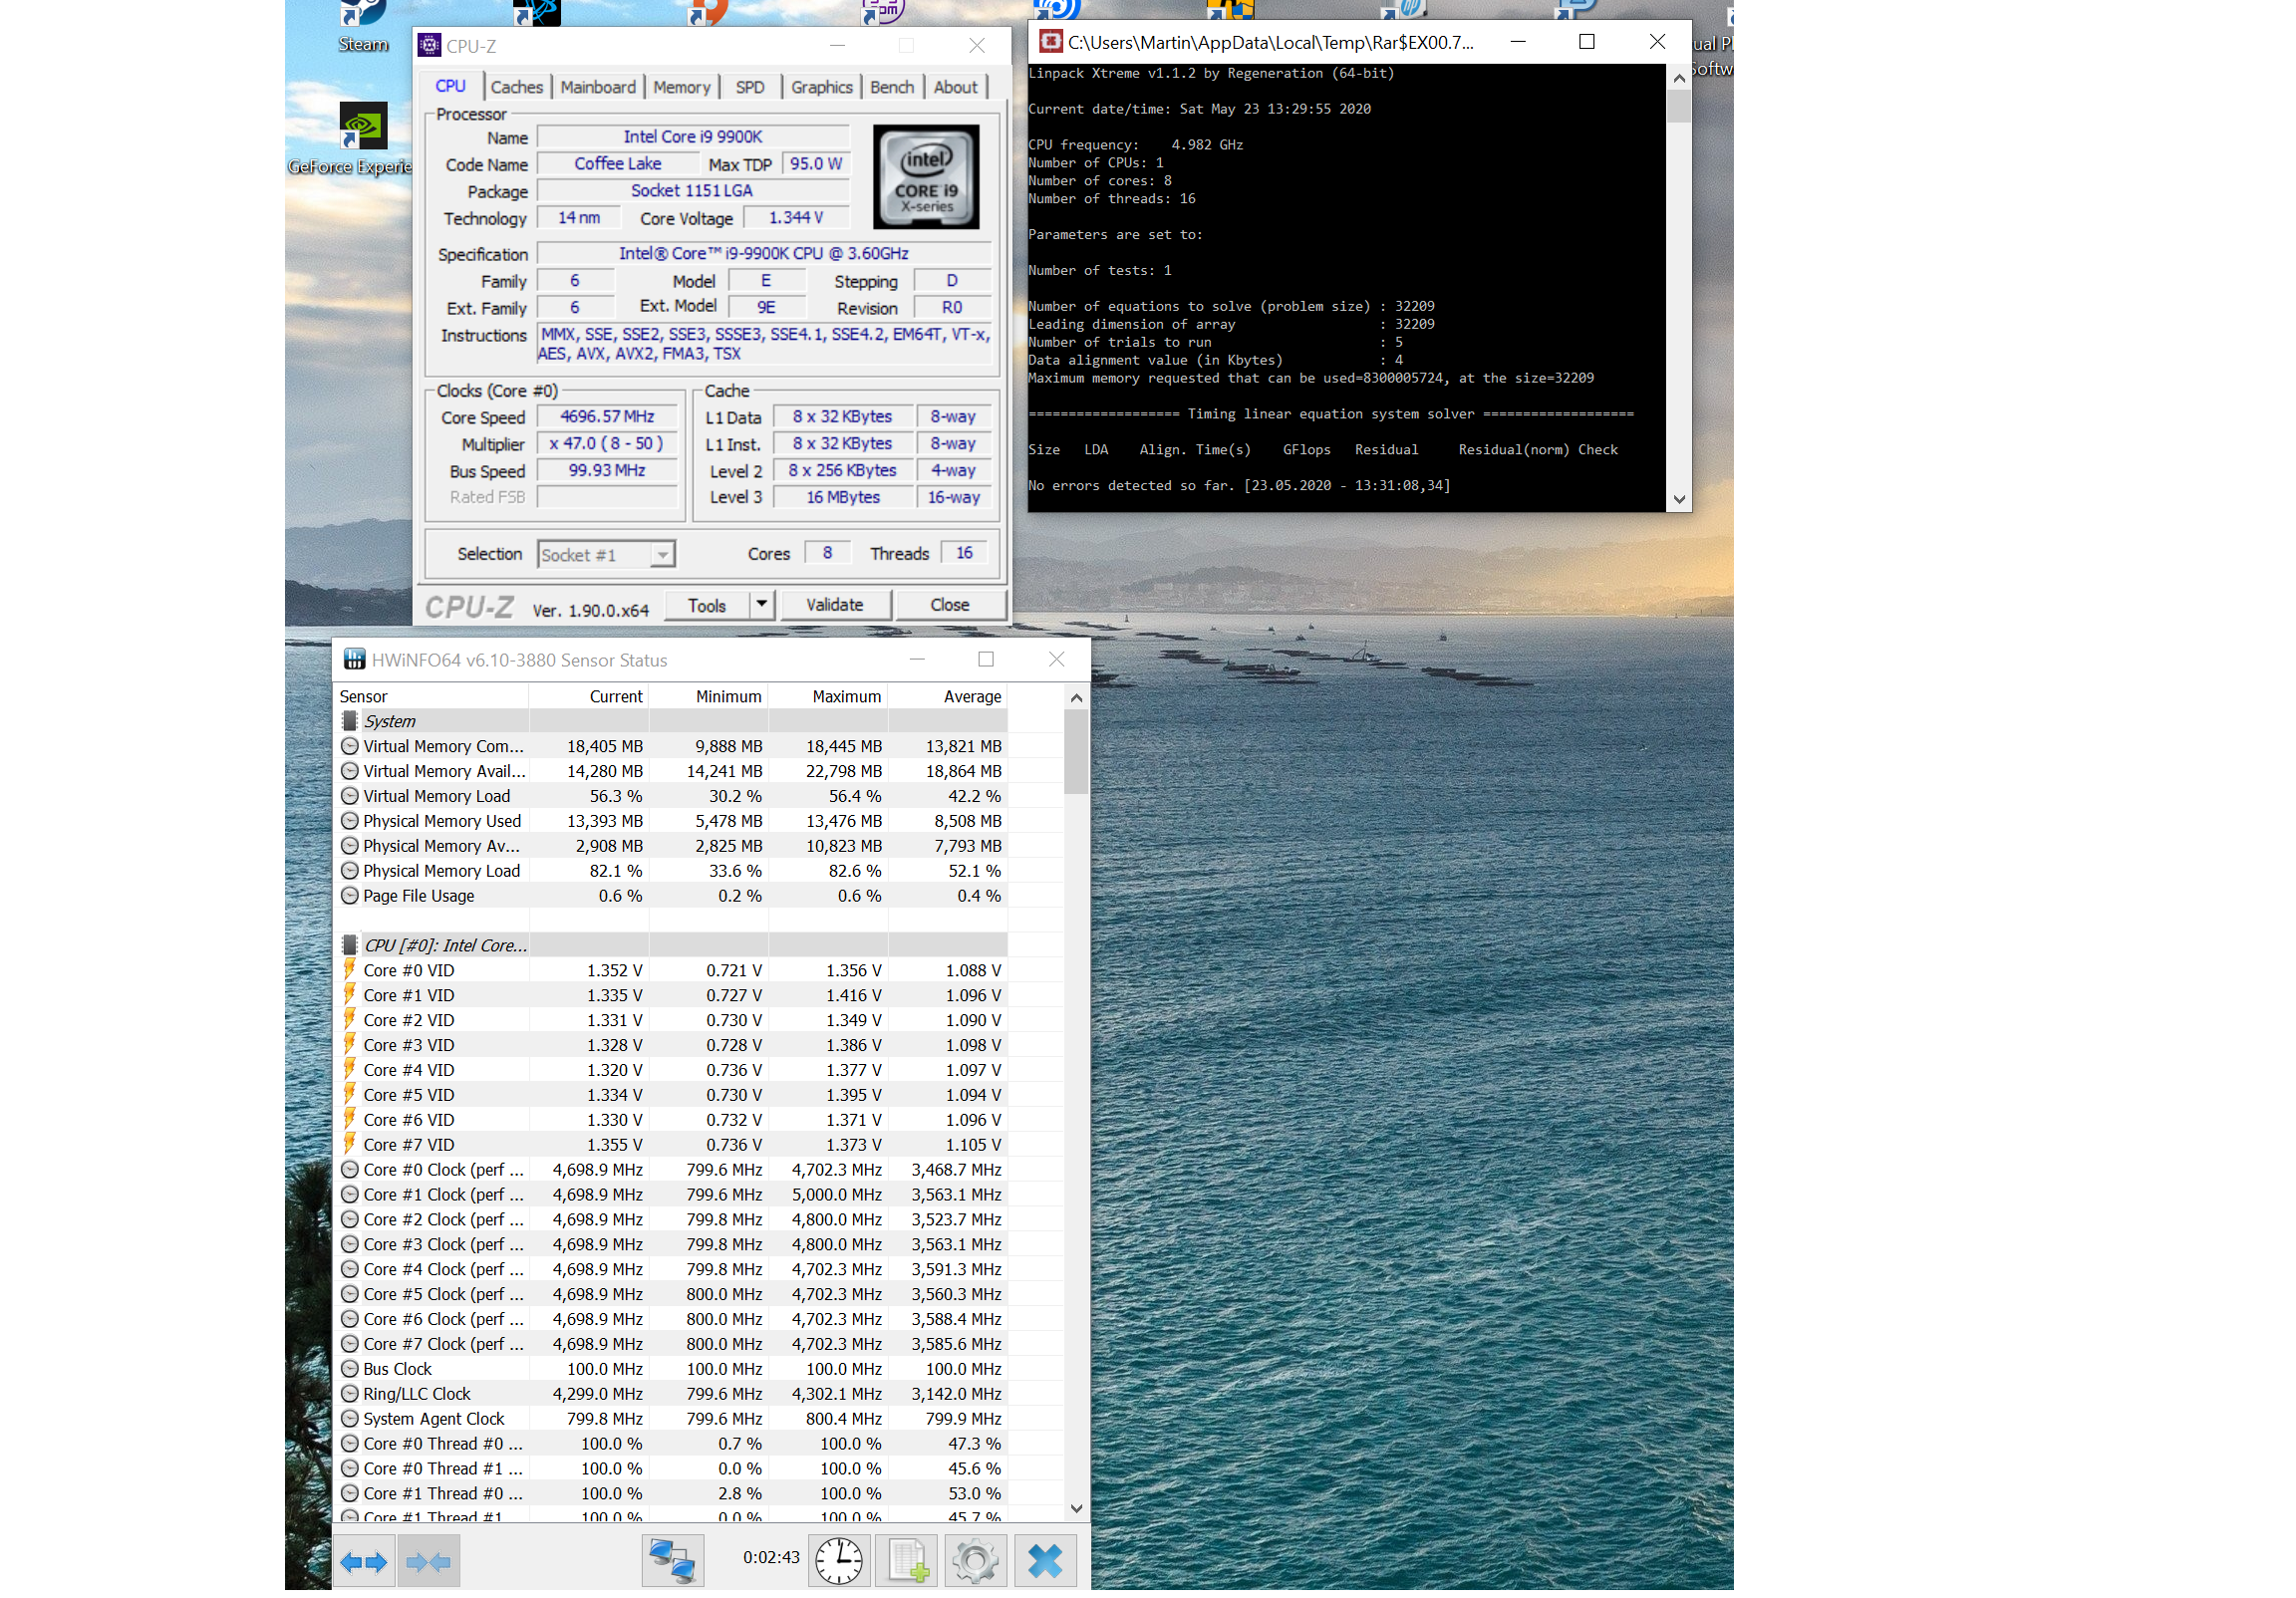This screenshot has width=2296, height=1598.
Task: Click the clock reset timer icon
Action: tap(838, 1561)
